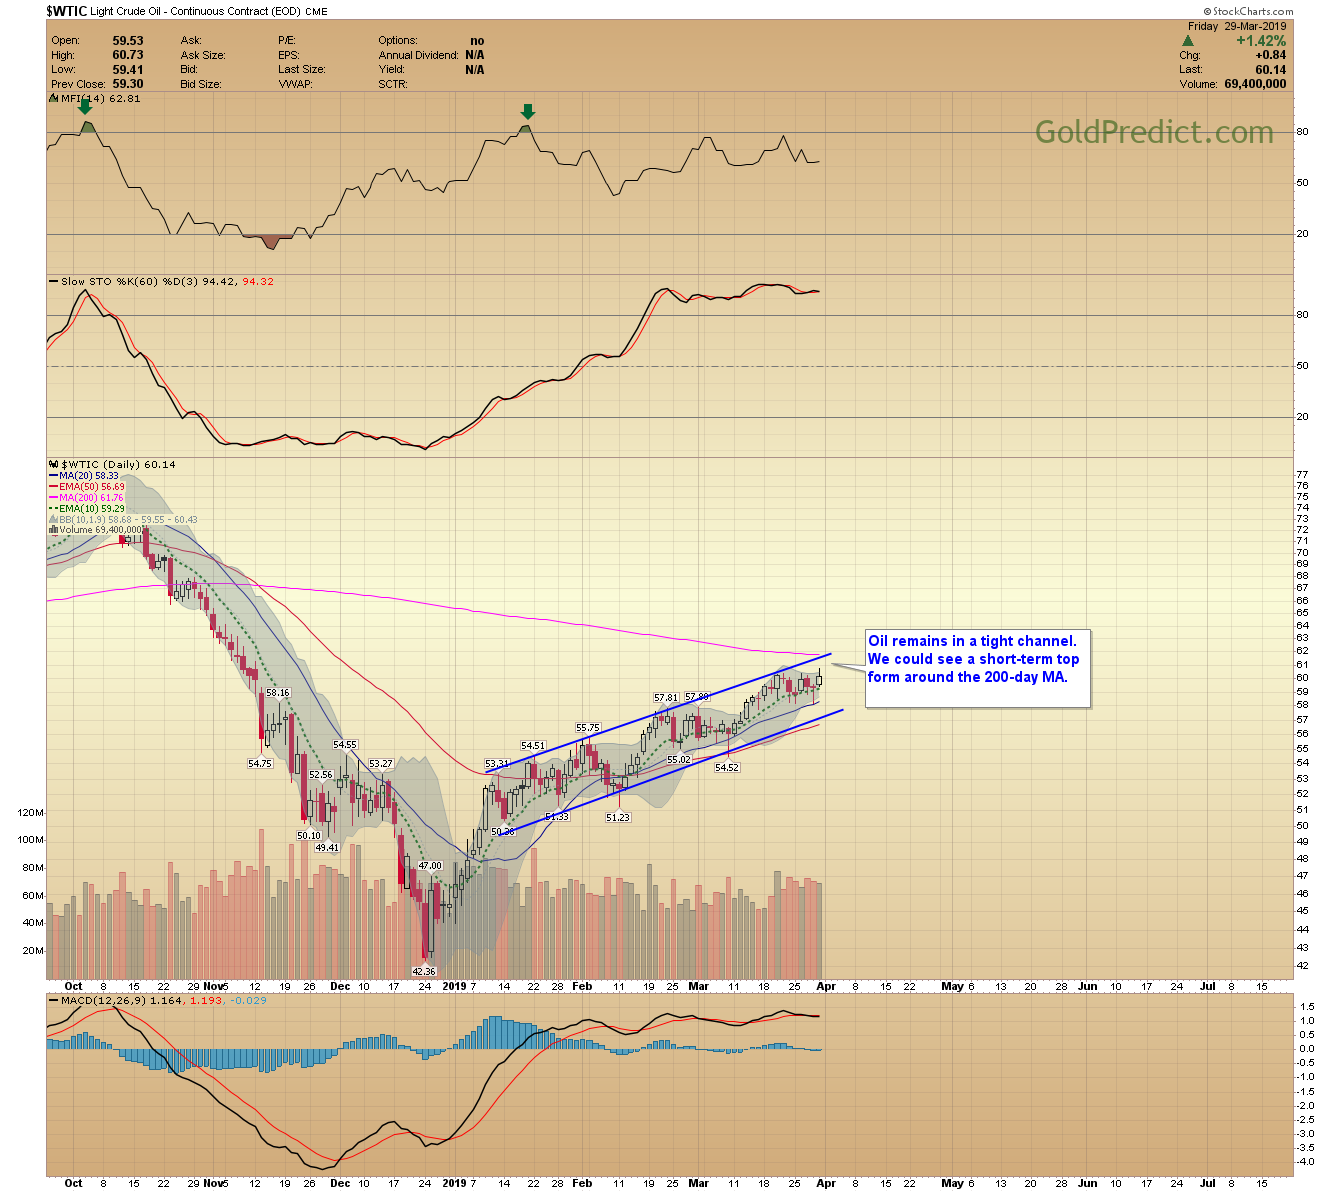Click the Low price 59.41

coord(128,70)
